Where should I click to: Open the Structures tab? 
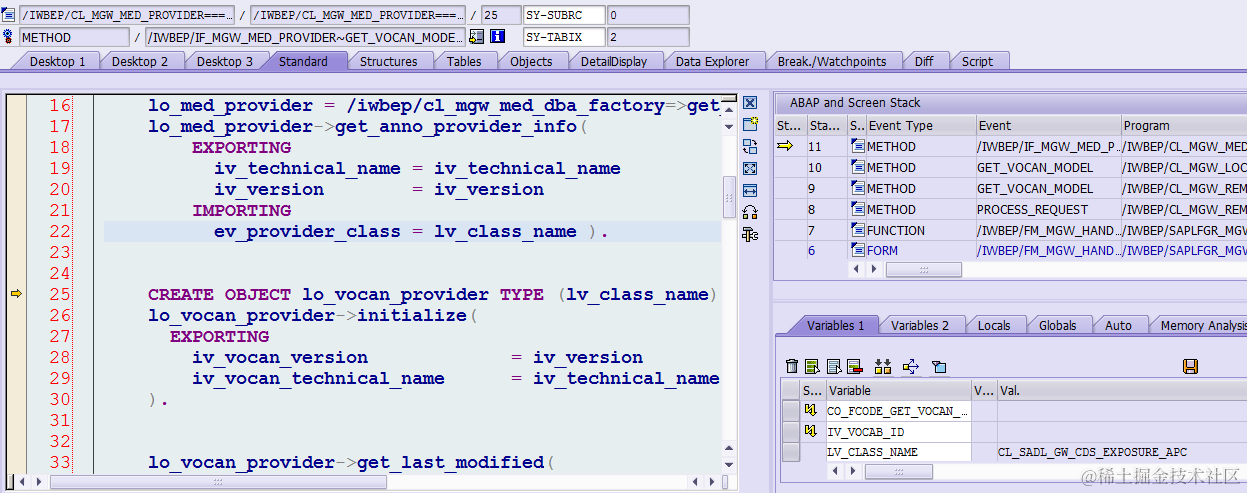pyautogui.click(x=389, y=61)
